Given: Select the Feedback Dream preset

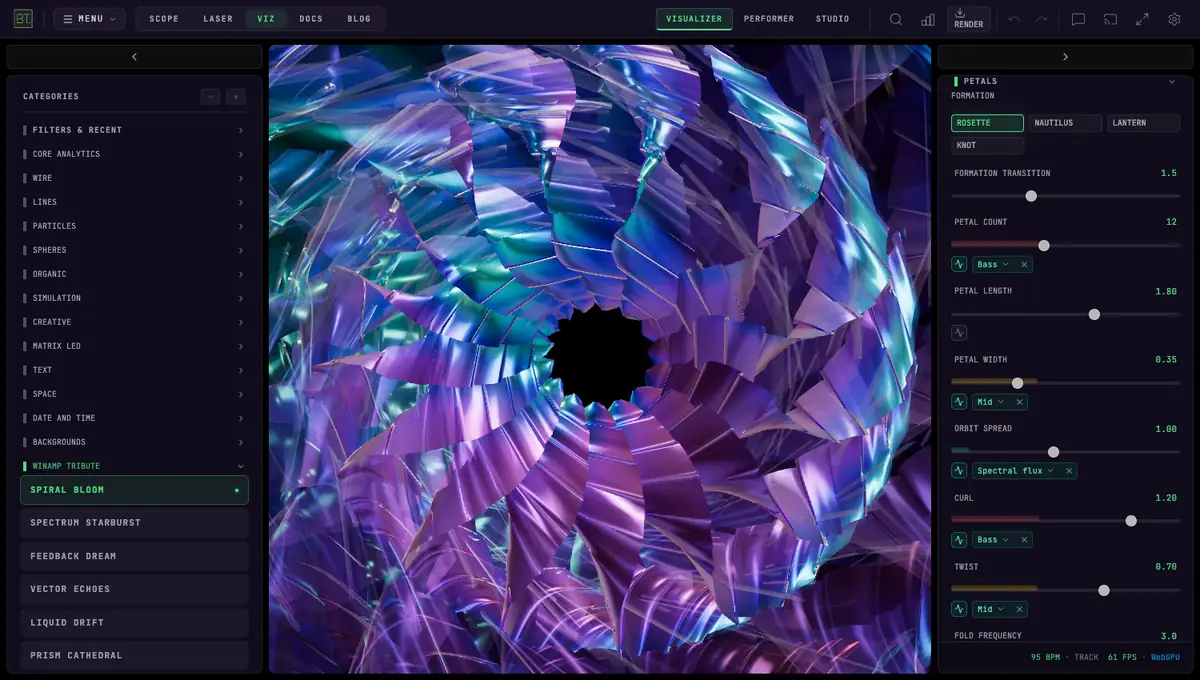Looking at the screenshot, I should click(134, 556).
